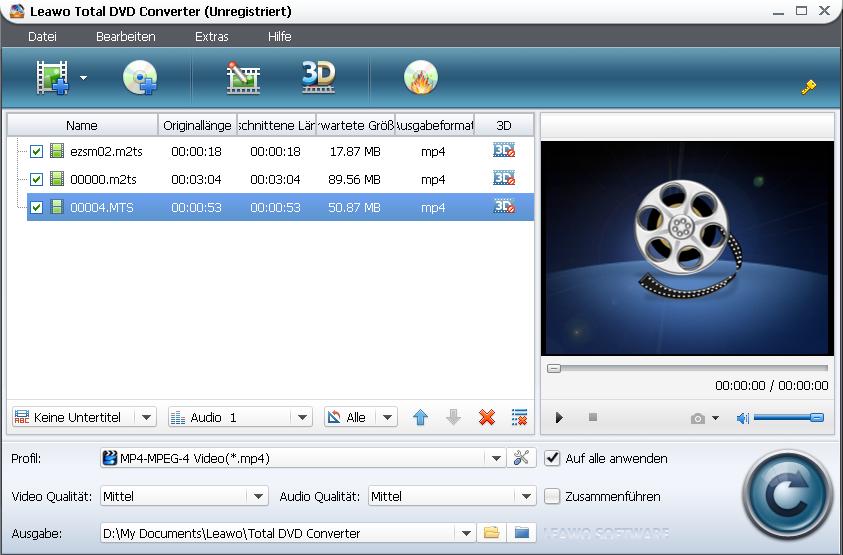The width and height of the screenshot is (843, 555).
Task: Enable the 'Zusammenführen' checkbox
Action: coord(552,496)
